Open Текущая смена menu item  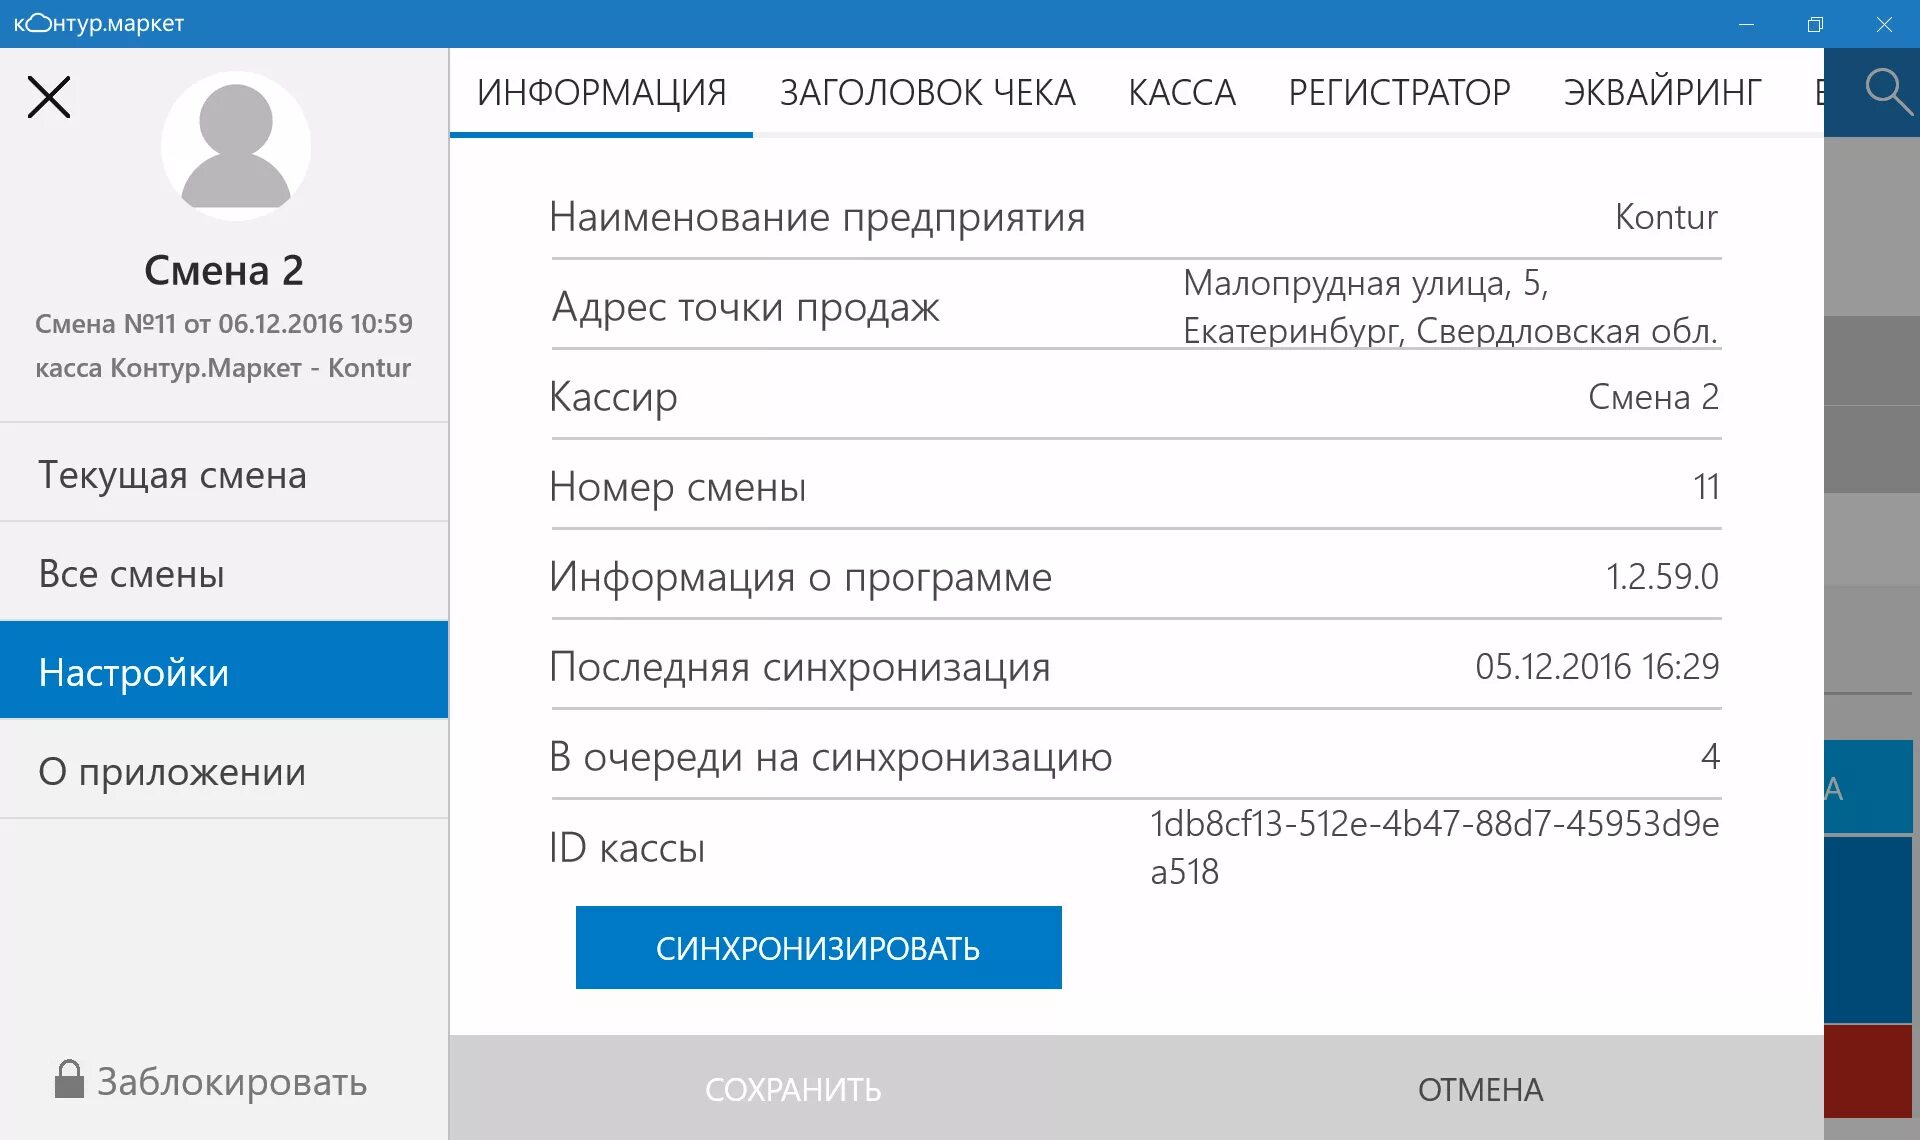coord(224,473)
